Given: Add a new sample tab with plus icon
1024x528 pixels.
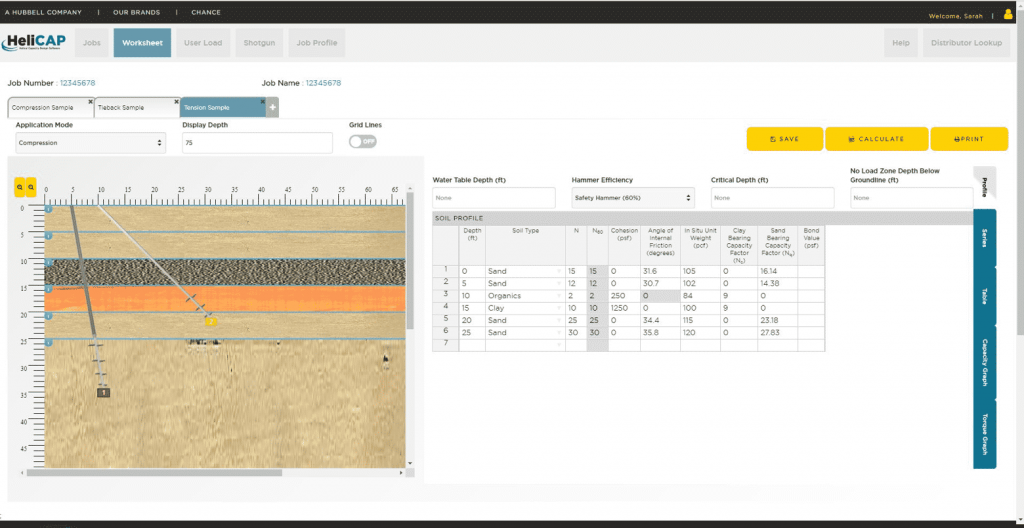Looking at the screenshot, I should click(x=272, y=107).
